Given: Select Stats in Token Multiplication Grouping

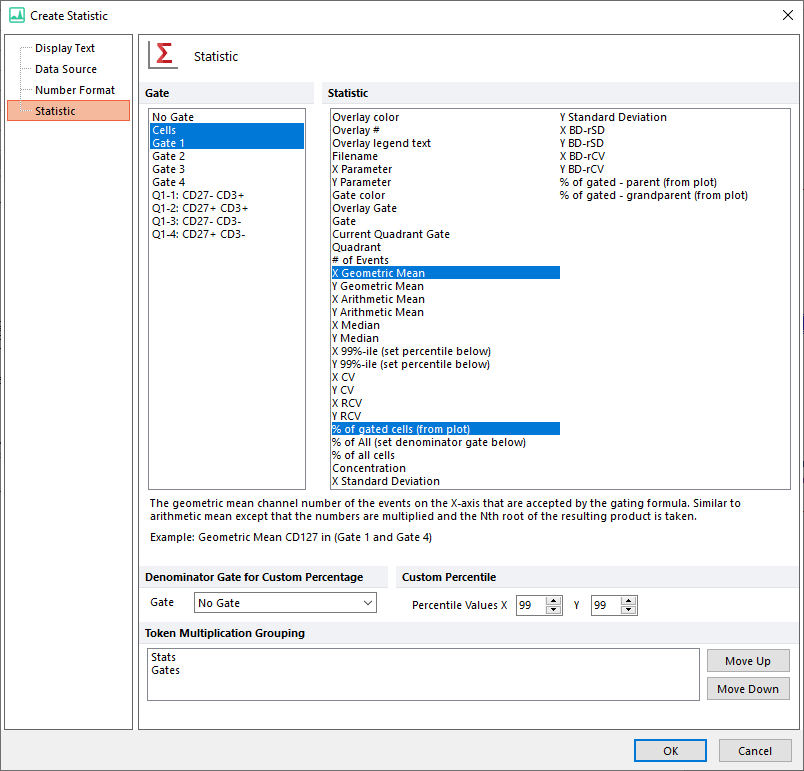Looking at the screenshot, I should [x=423, y=657].
